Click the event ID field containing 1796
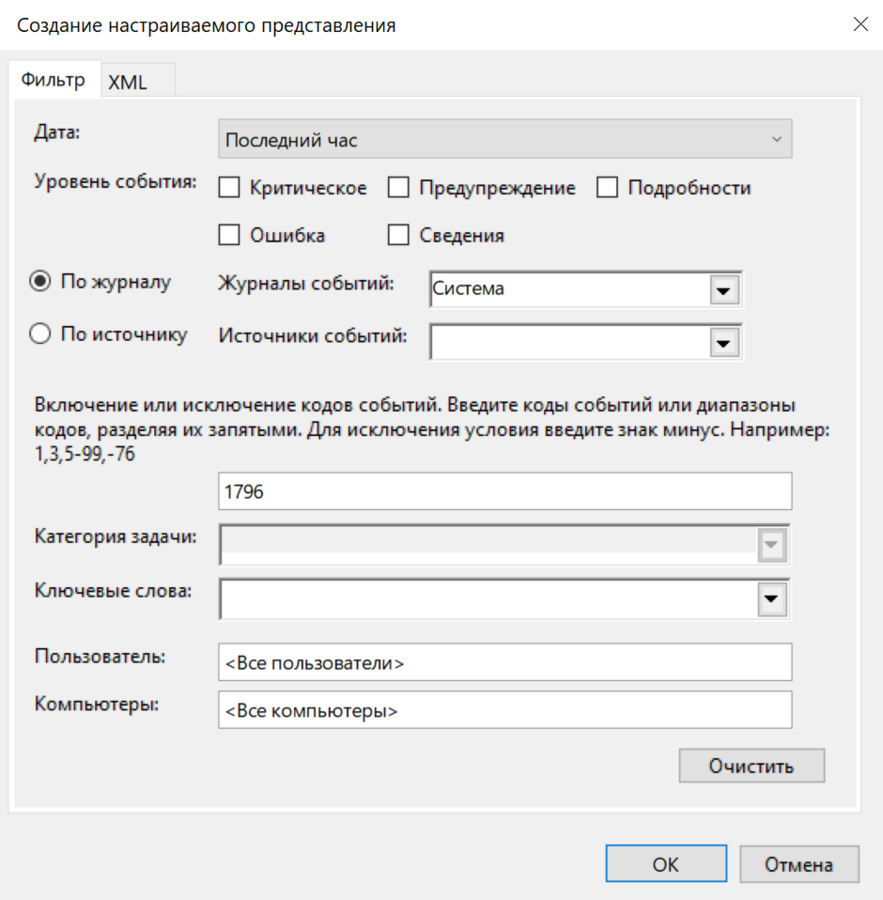Image resolution: width=883 pixels, height=900 pixels. coord(505,492)
